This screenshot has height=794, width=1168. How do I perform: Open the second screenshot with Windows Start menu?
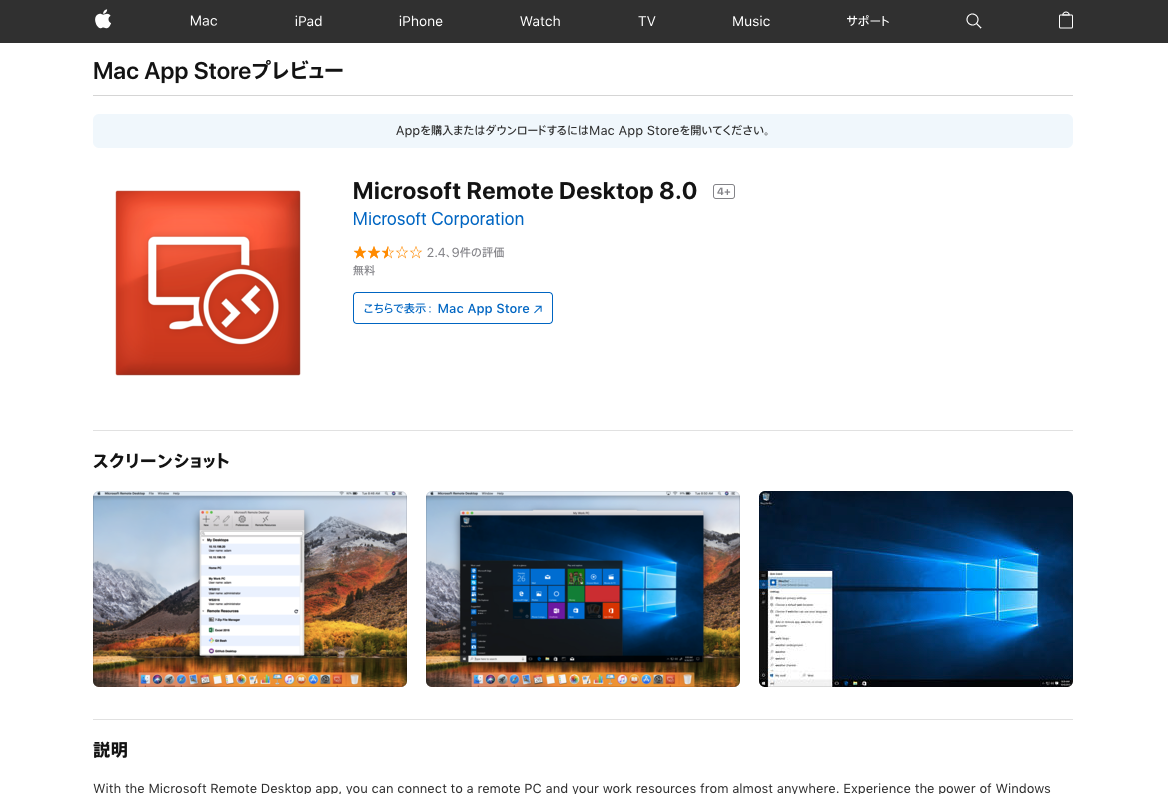(x=583, y=588)
